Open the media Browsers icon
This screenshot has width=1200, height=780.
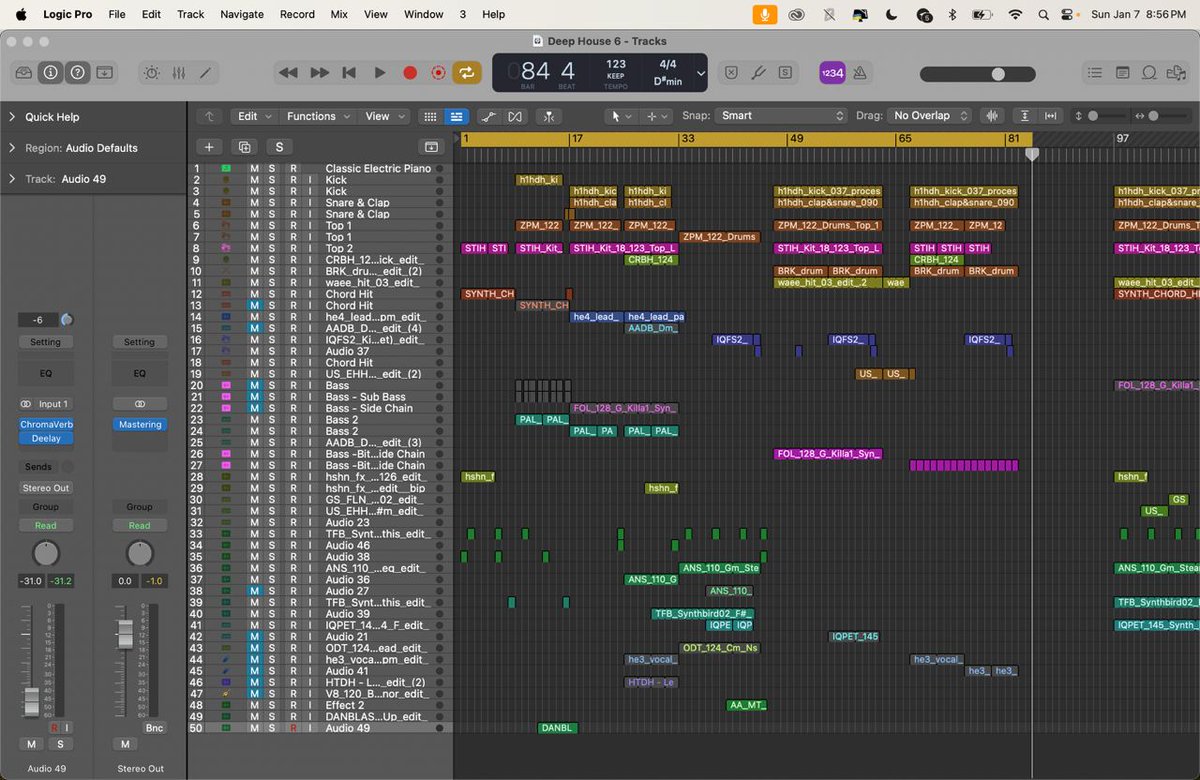click(x=1176, y=73)
